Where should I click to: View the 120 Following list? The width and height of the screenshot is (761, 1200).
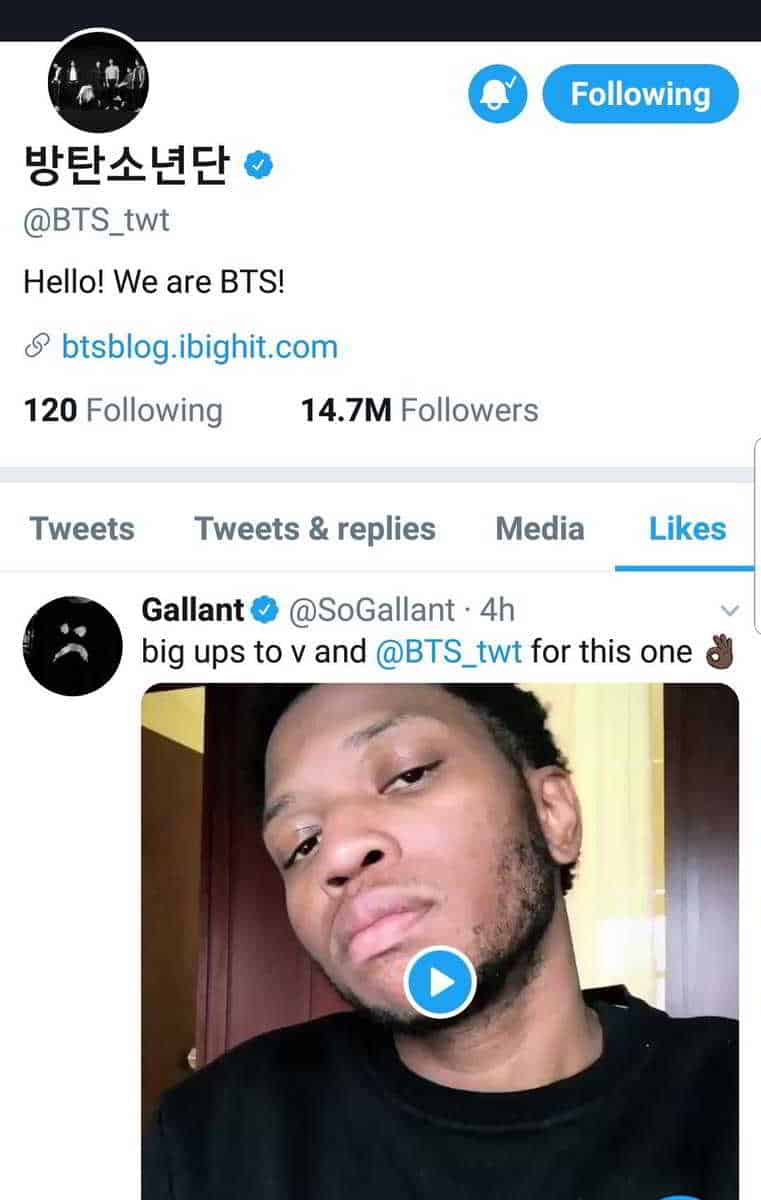coord(122,410)
